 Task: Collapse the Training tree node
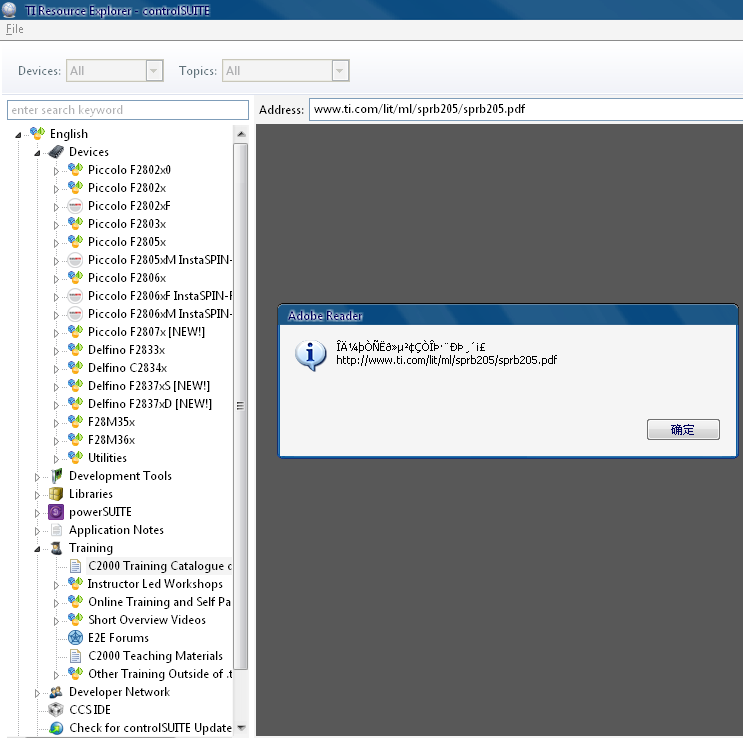click(x=37, y=549)
